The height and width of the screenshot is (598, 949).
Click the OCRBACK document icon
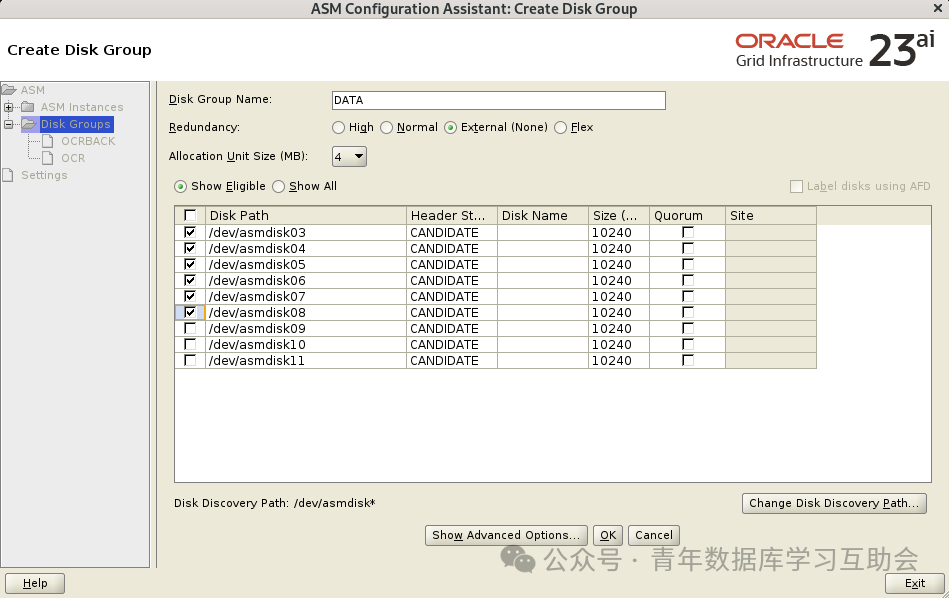[48, 141]
